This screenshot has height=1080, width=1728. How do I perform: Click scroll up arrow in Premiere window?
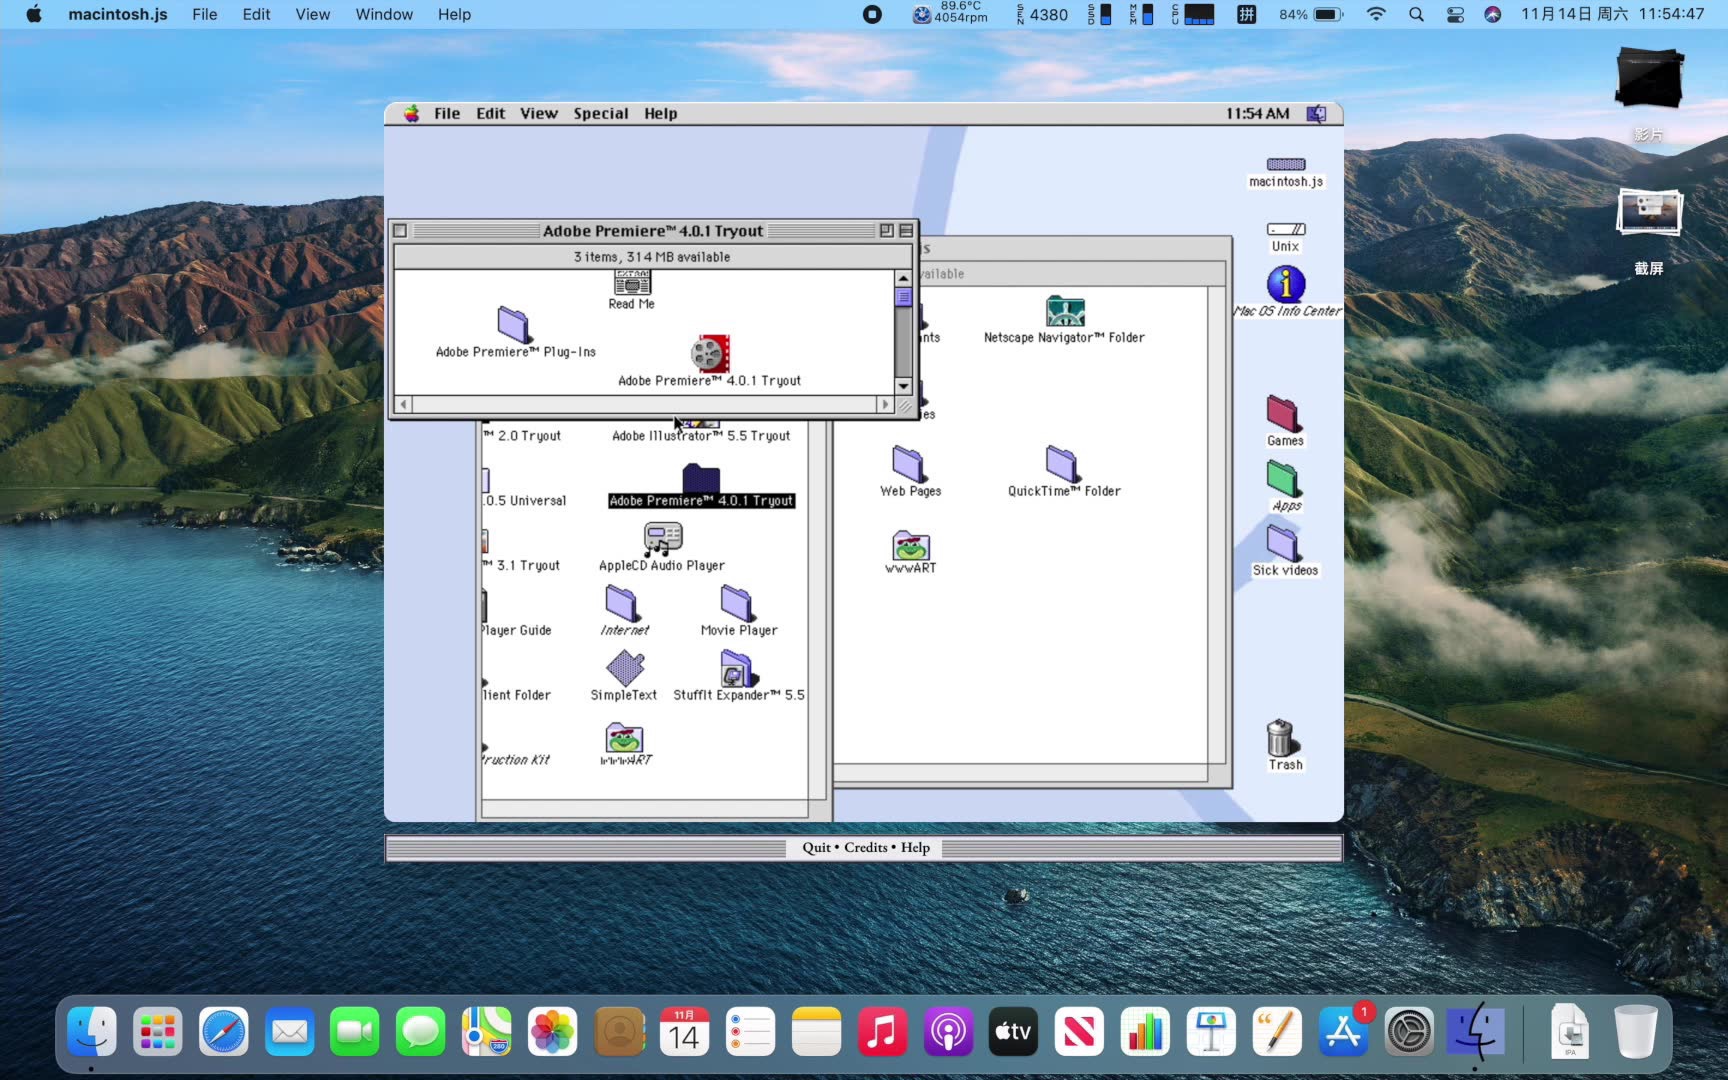[903, 279]
